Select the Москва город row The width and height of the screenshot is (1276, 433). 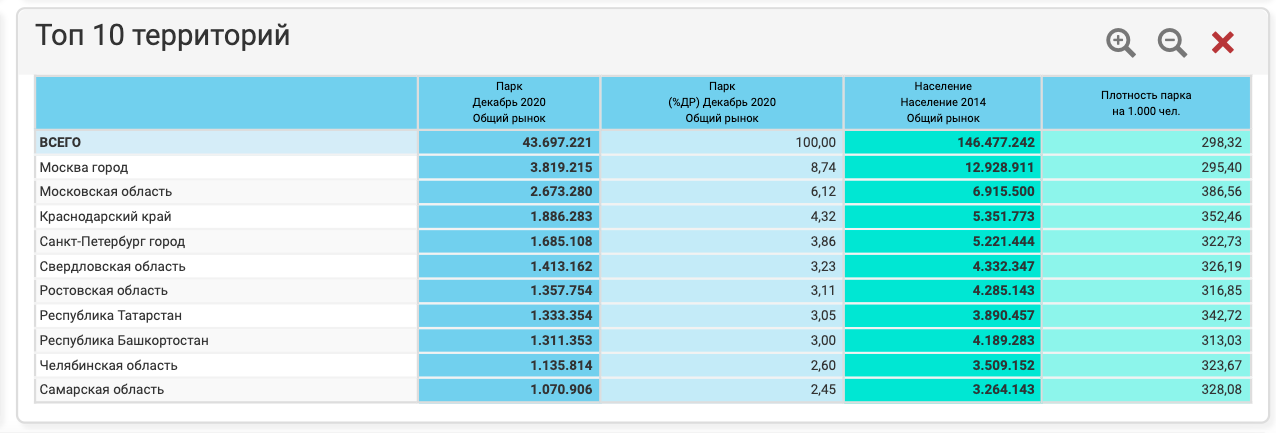(84, 167)
